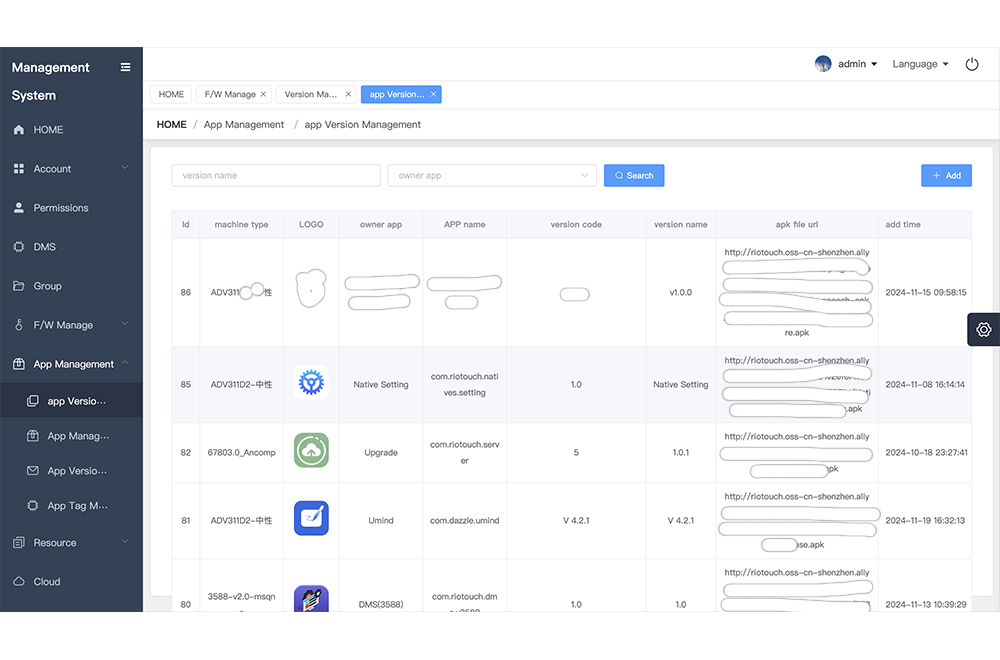Click the version code column header
1000x660 pixels.
pyautogui.click(x=576, y=224)
